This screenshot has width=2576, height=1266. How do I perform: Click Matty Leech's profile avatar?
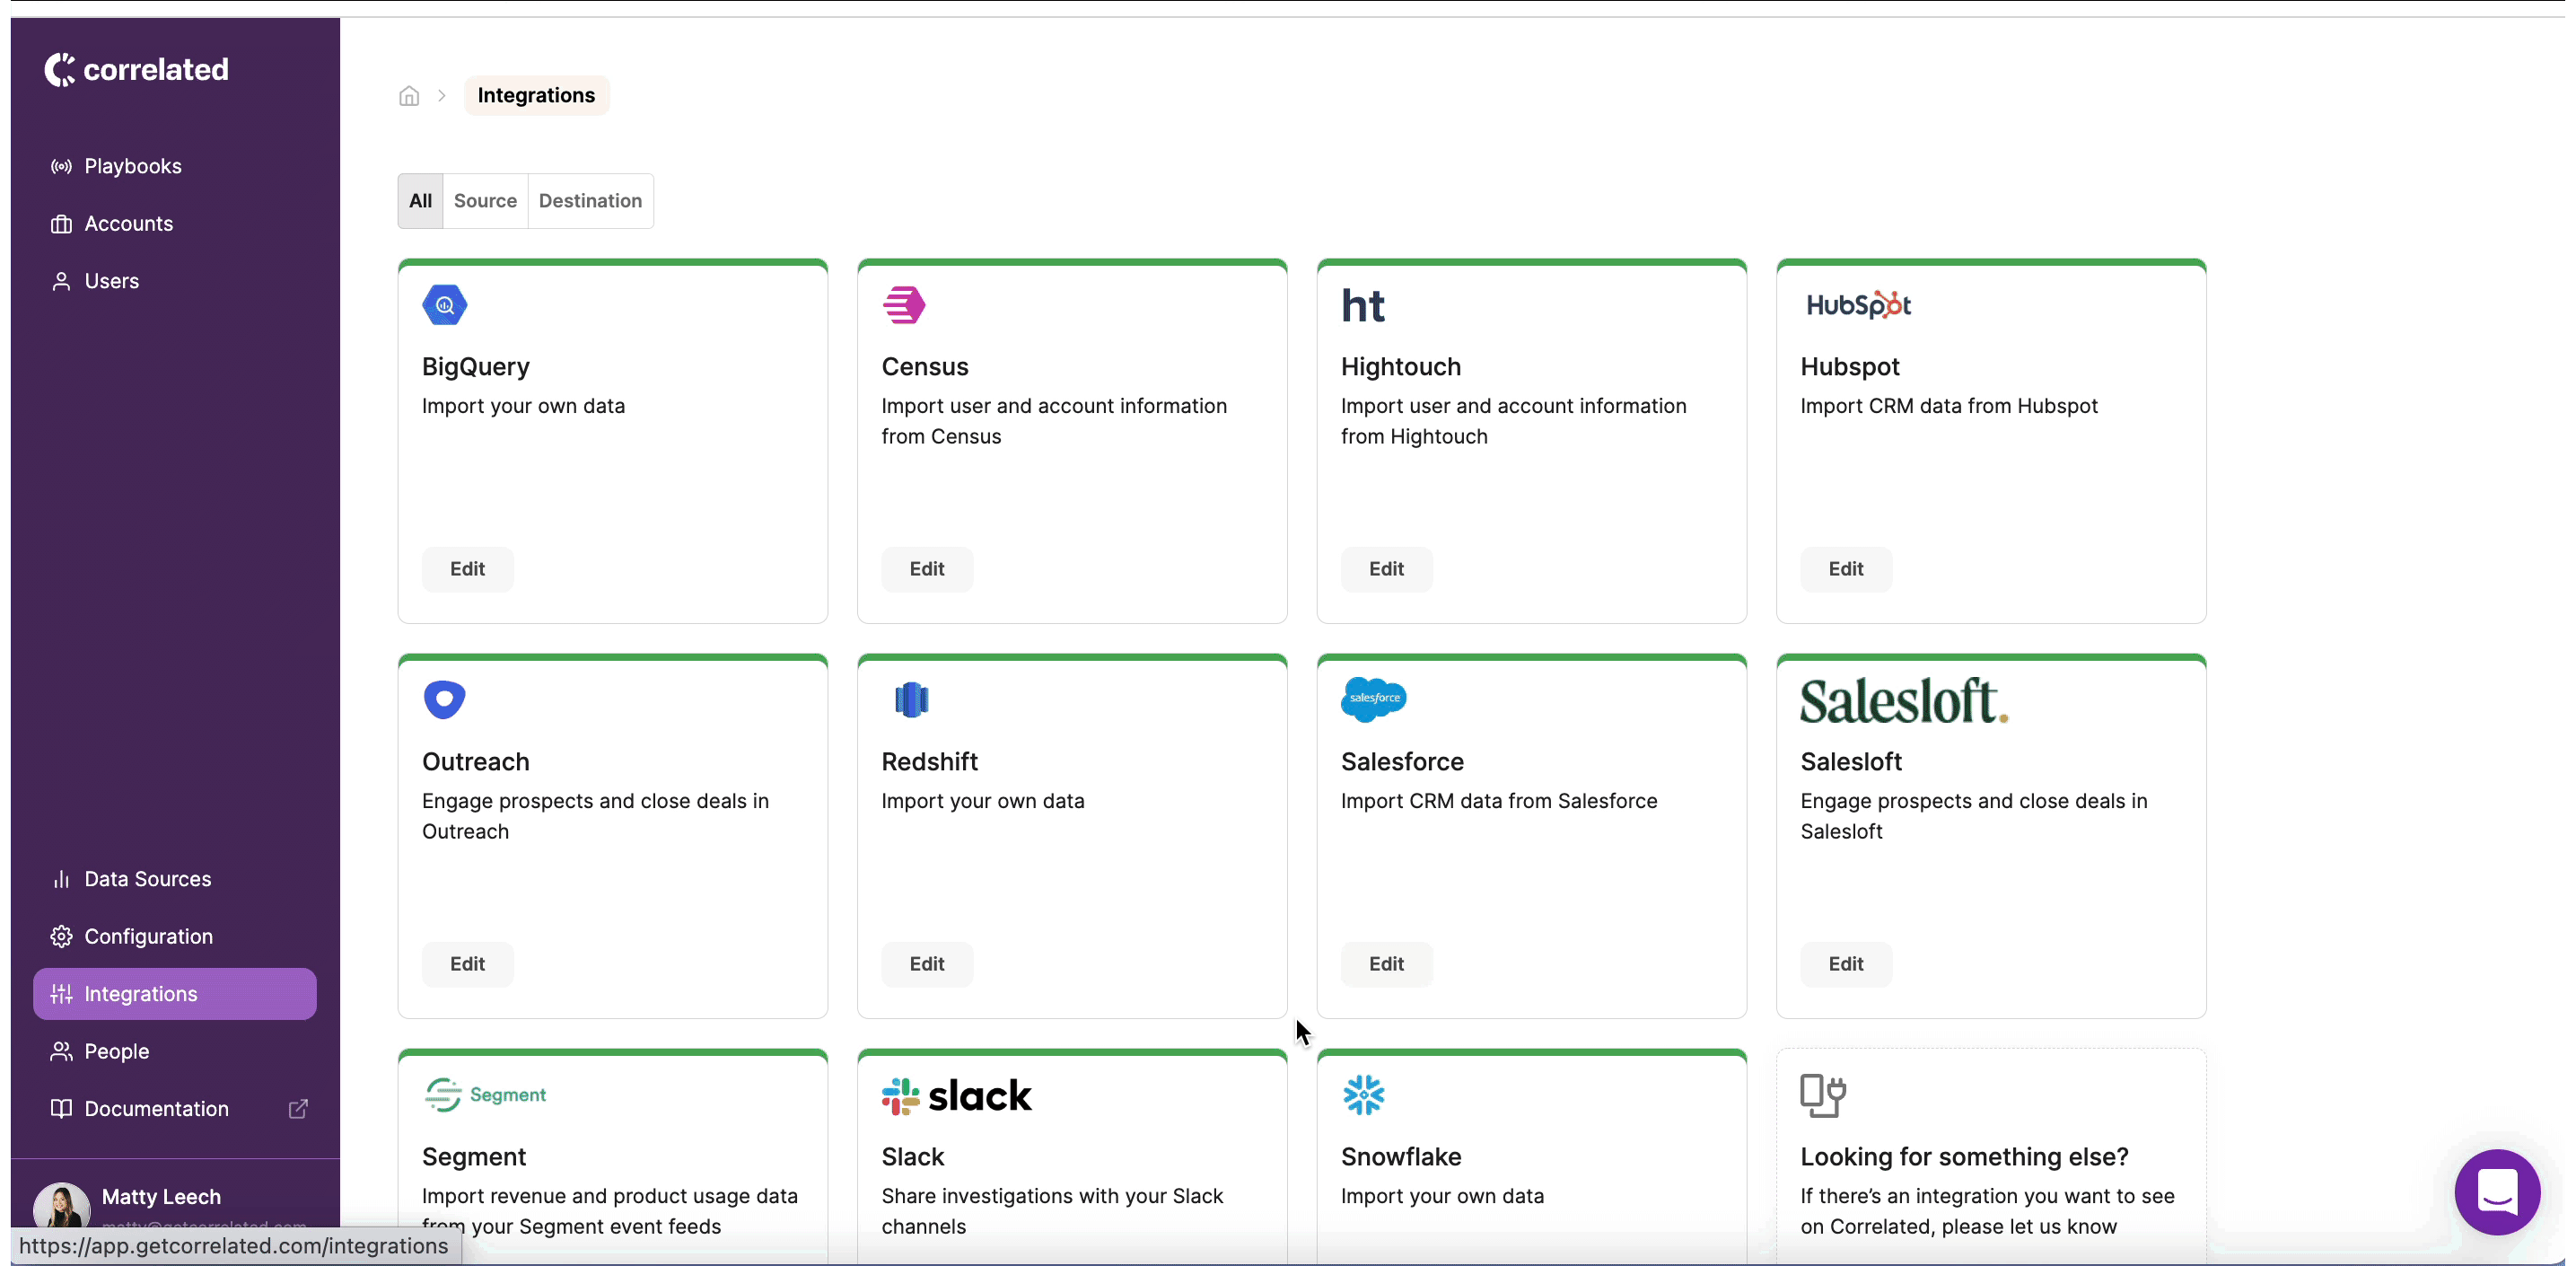click(62, 1206)
